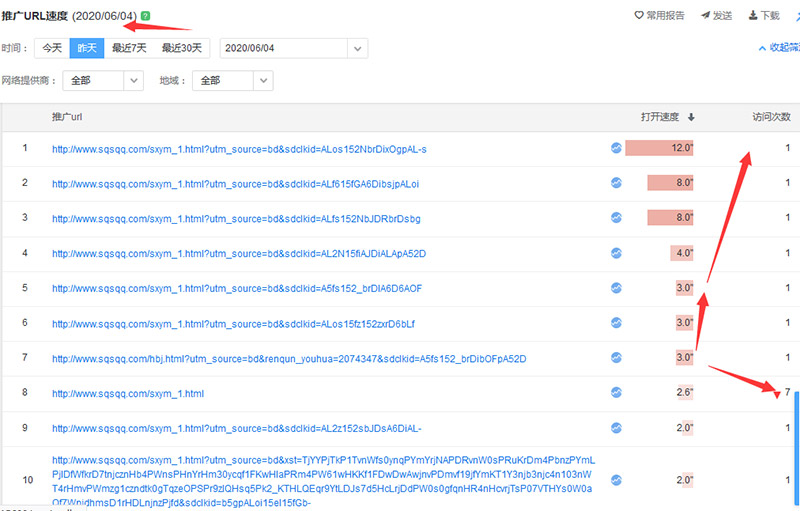Sort by the 打开速度 arrow
This screenshot has width=800, height=511.
[691, 117]
